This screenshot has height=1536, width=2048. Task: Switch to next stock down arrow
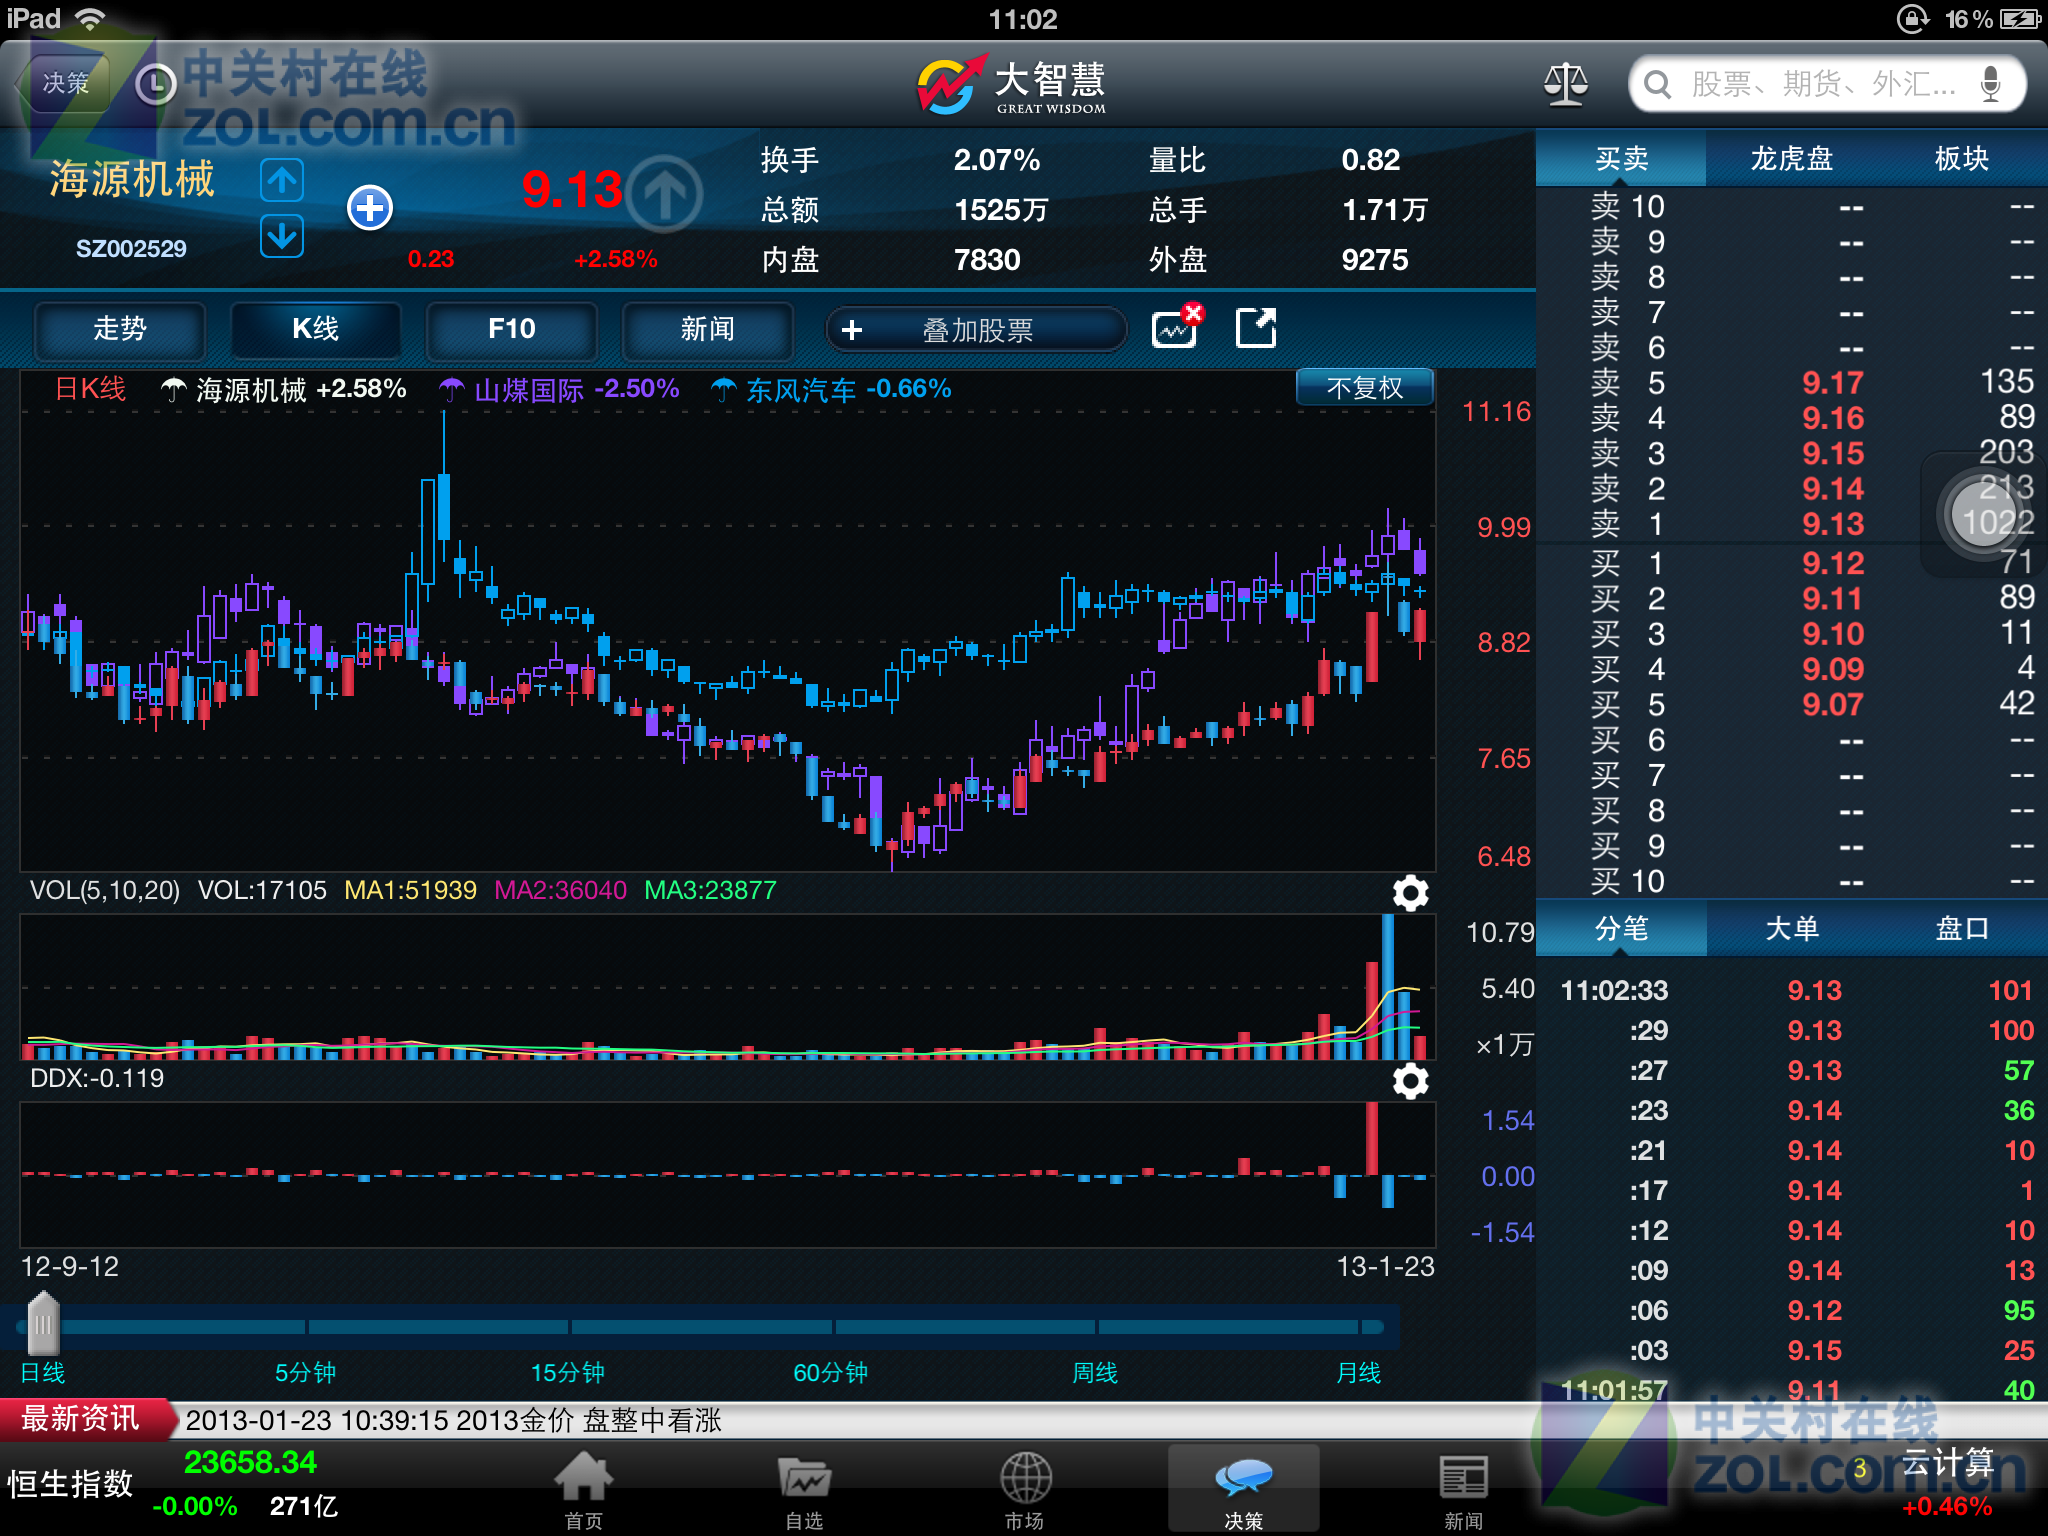(282, 237)
